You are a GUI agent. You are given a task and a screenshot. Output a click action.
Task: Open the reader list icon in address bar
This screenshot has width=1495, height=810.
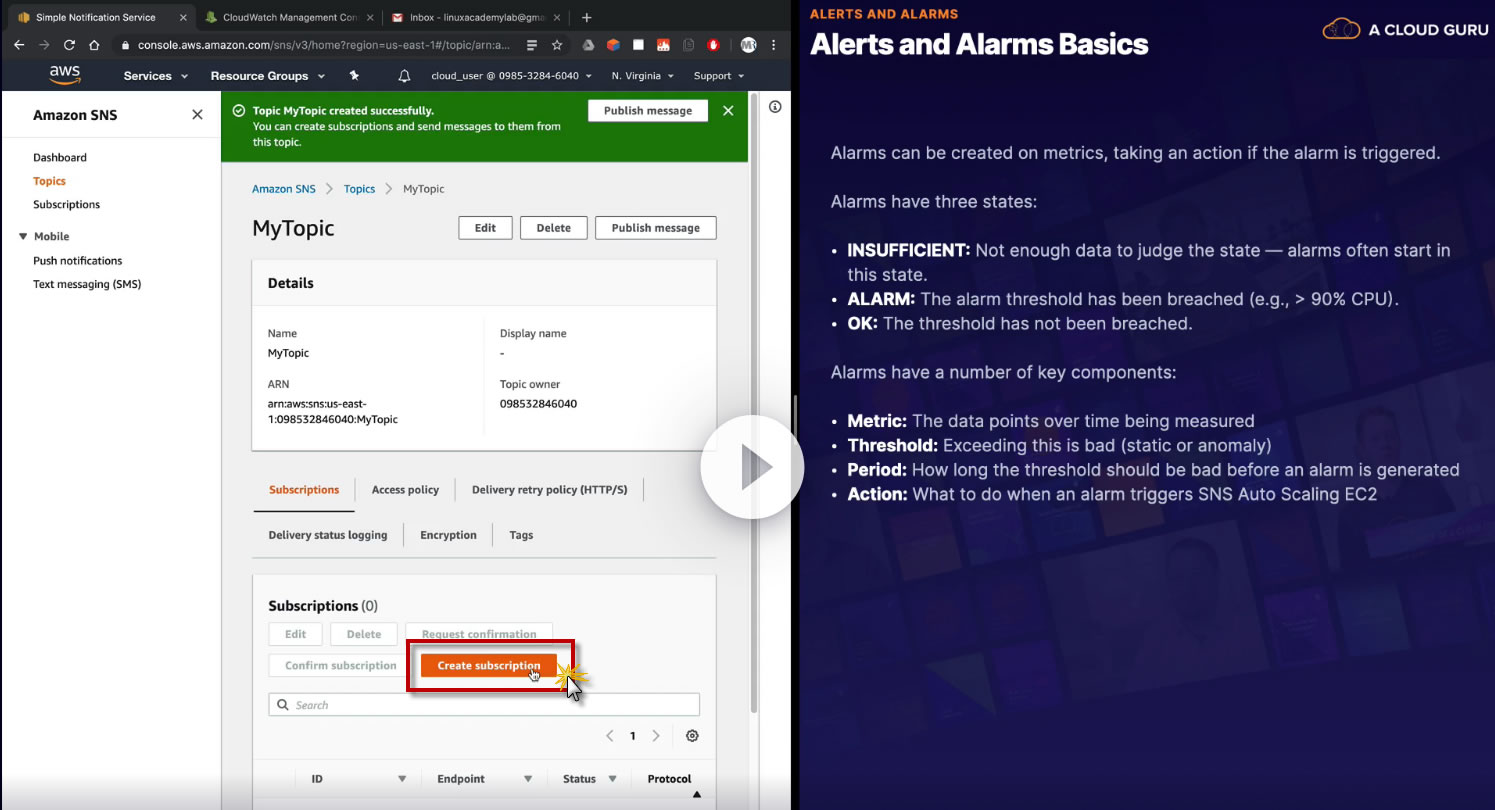tap(532, 45)
